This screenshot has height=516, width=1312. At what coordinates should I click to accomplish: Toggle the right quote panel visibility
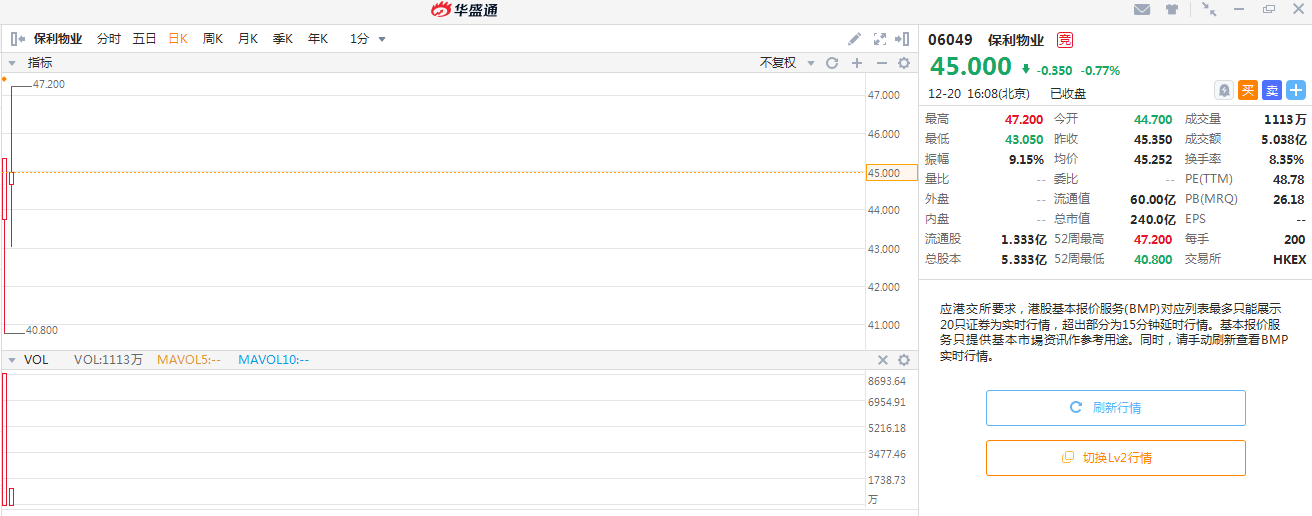(x=902, y=39)
